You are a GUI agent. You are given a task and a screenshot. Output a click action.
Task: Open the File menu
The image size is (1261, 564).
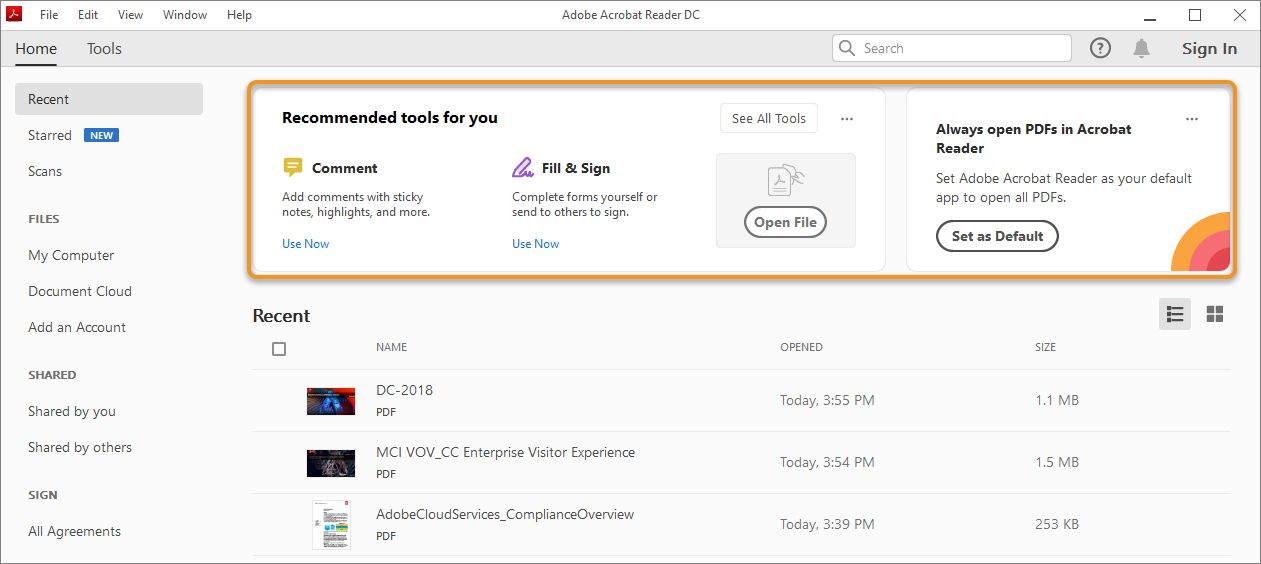[x=49, y=15]
